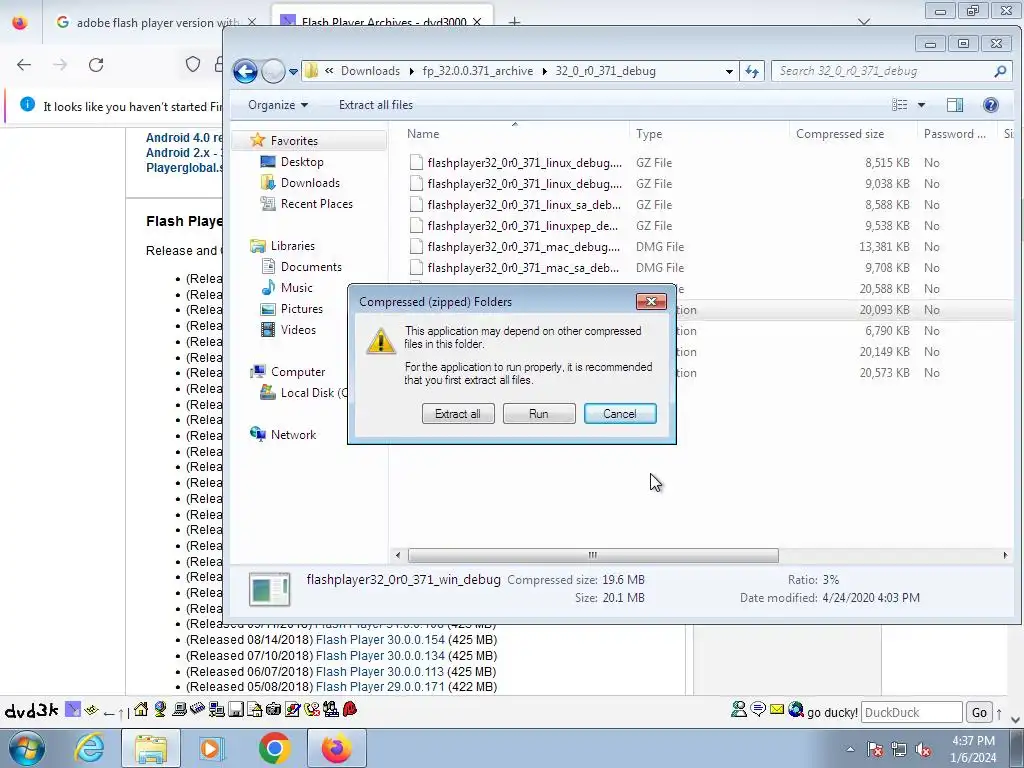The height and width of the screenshot is (768, 1024).
Task: Click the speech bubble chat icon
Action: (x=758, y=709)
